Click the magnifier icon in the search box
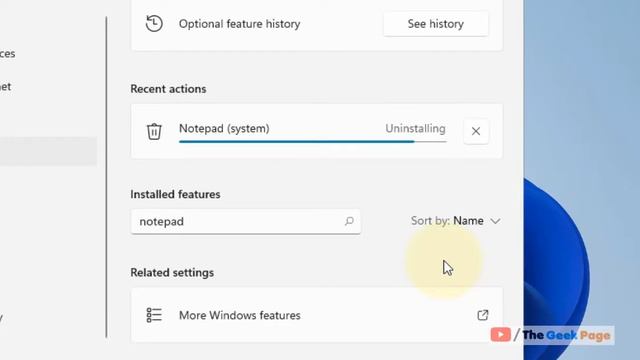This screenshot has height=360, width=640. click(x=349, y=221)
